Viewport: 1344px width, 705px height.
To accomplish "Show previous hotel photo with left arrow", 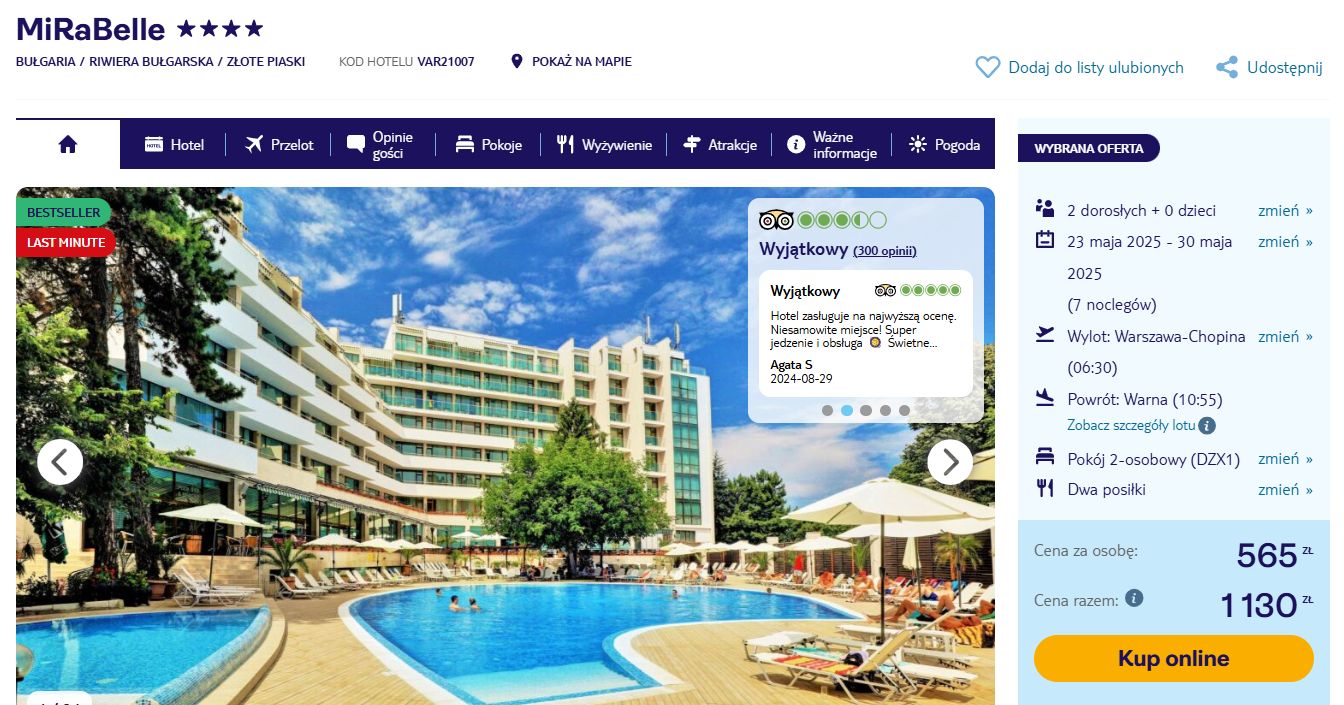I will [x=60, y=462].
